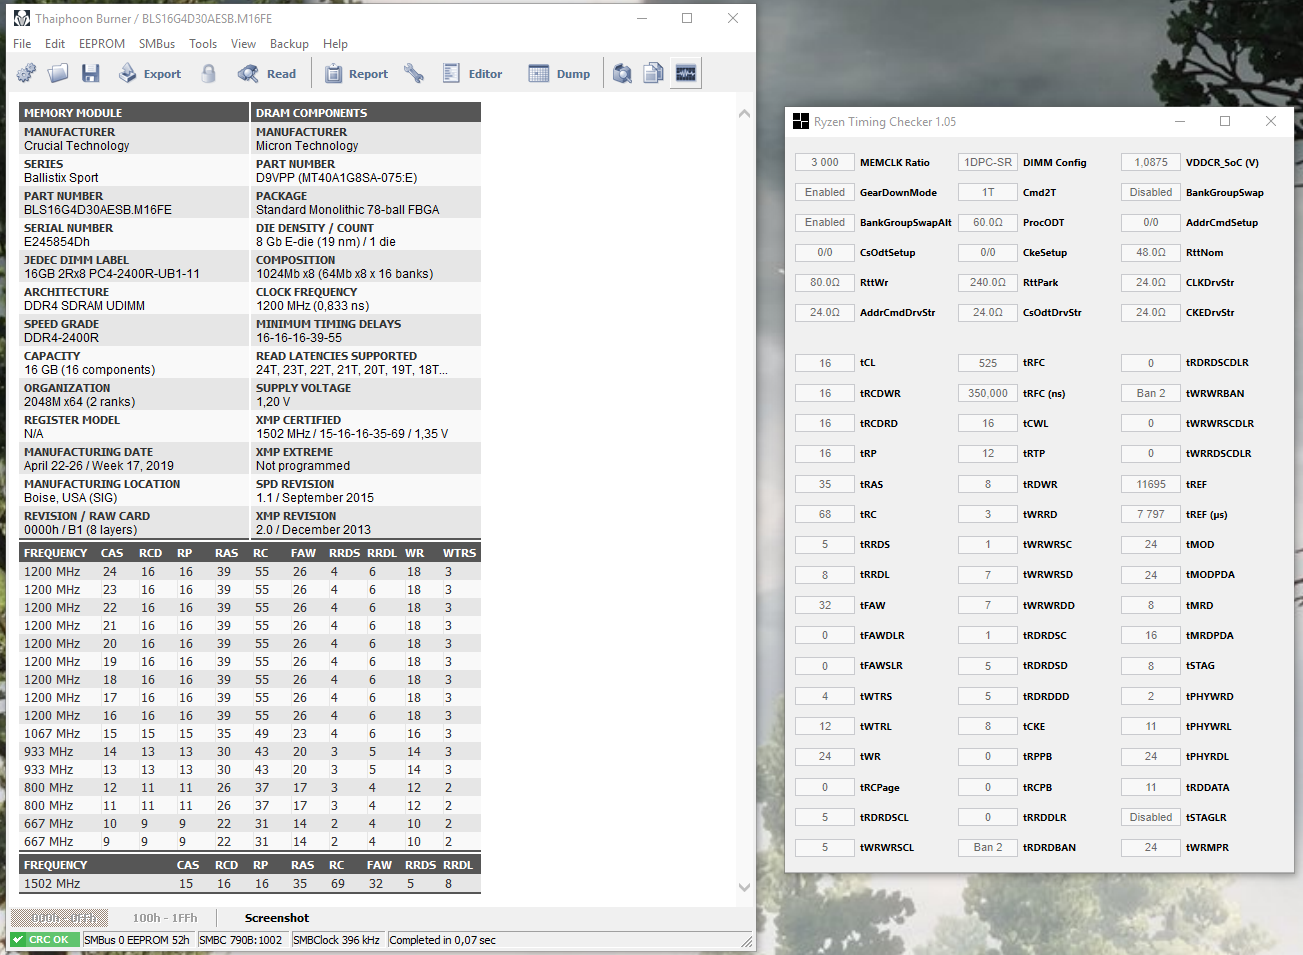Select the Screenshot tab
The height and width of the screenshot is (955, 1303).
pos(277,918)
